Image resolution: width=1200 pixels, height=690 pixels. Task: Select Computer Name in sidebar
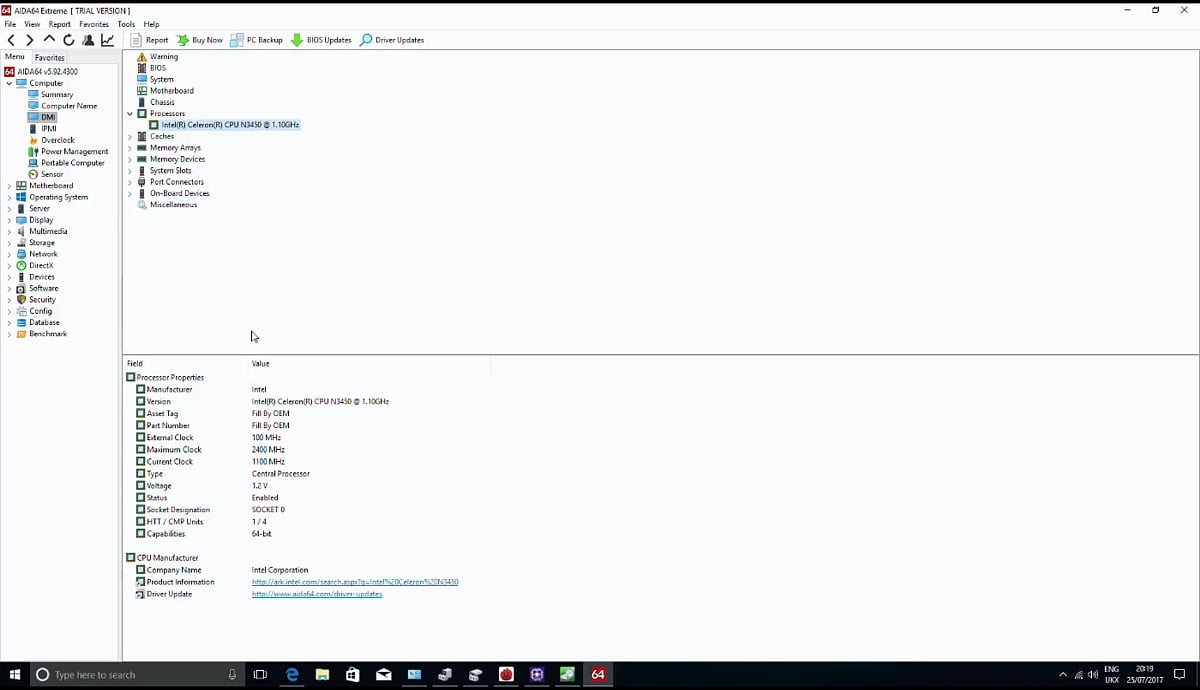click(69, 106)
